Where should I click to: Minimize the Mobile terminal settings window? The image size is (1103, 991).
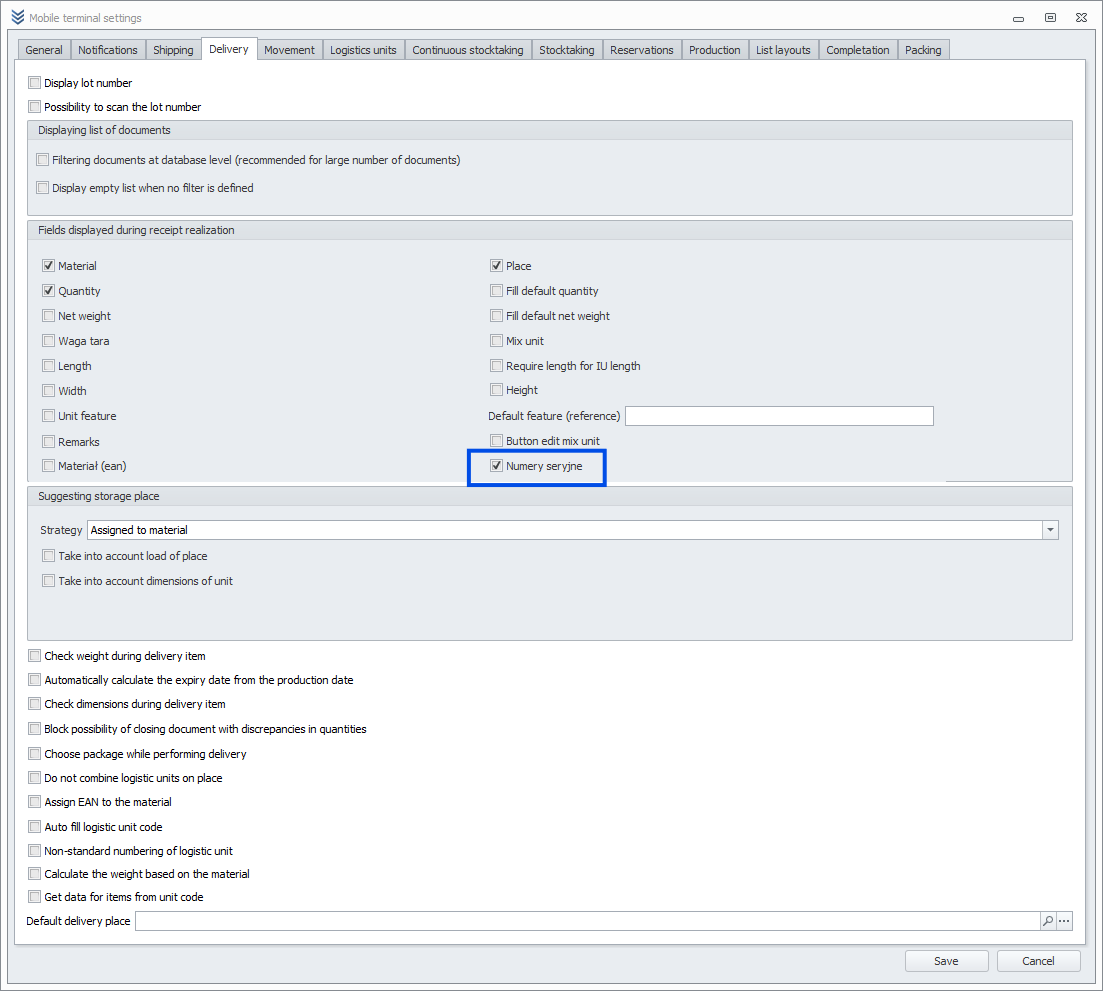[x=1018, y=18]
